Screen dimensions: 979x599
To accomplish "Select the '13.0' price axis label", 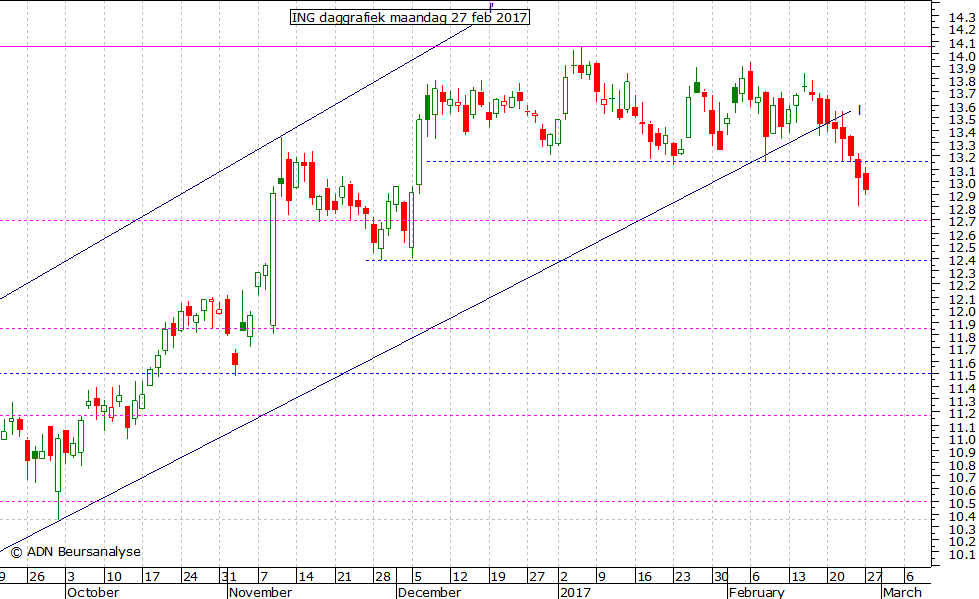I will (x=962, y=184).
